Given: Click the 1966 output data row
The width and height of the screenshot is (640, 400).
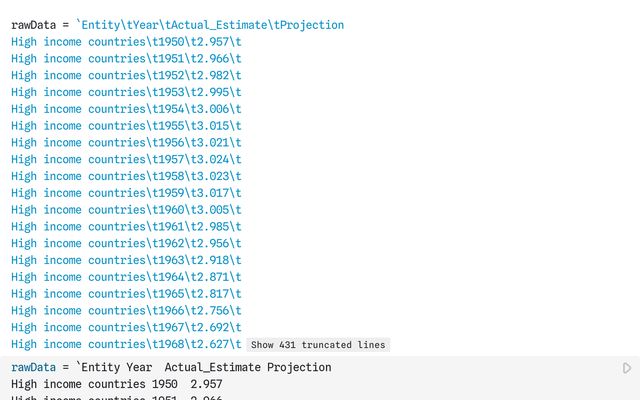Looking at the screenshot, I should [x=126, y=311].
